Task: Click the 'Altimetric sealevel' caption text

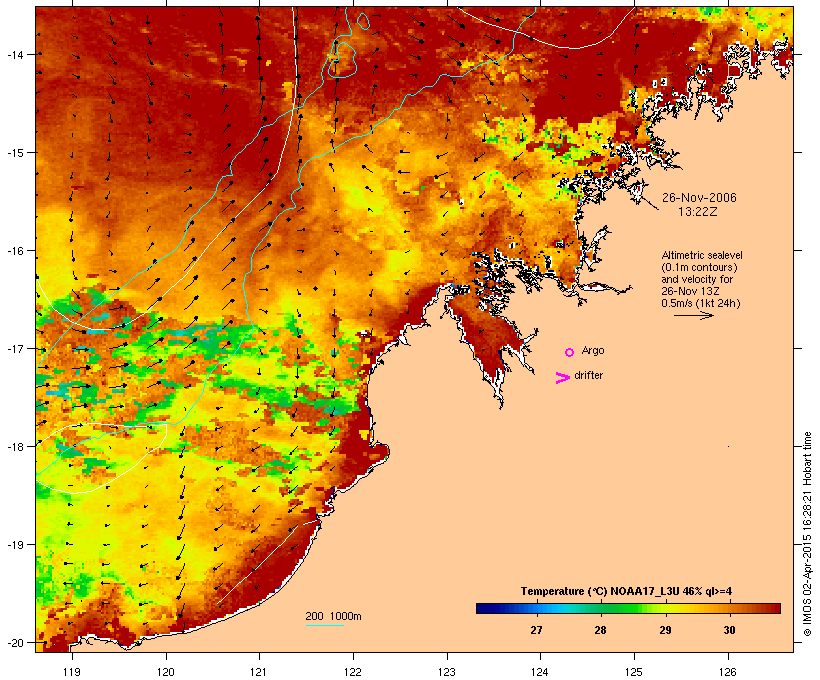Action: (x=702, y=255)
